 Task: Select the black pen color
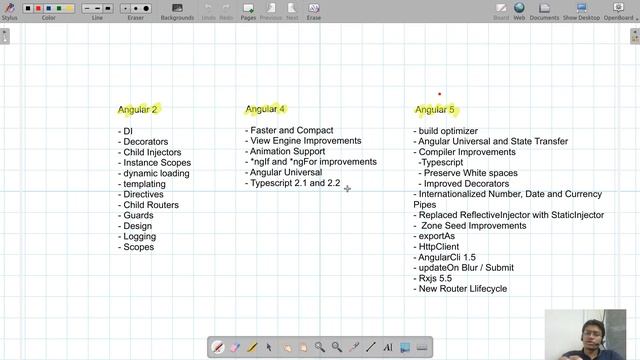[x=28, y=8]
